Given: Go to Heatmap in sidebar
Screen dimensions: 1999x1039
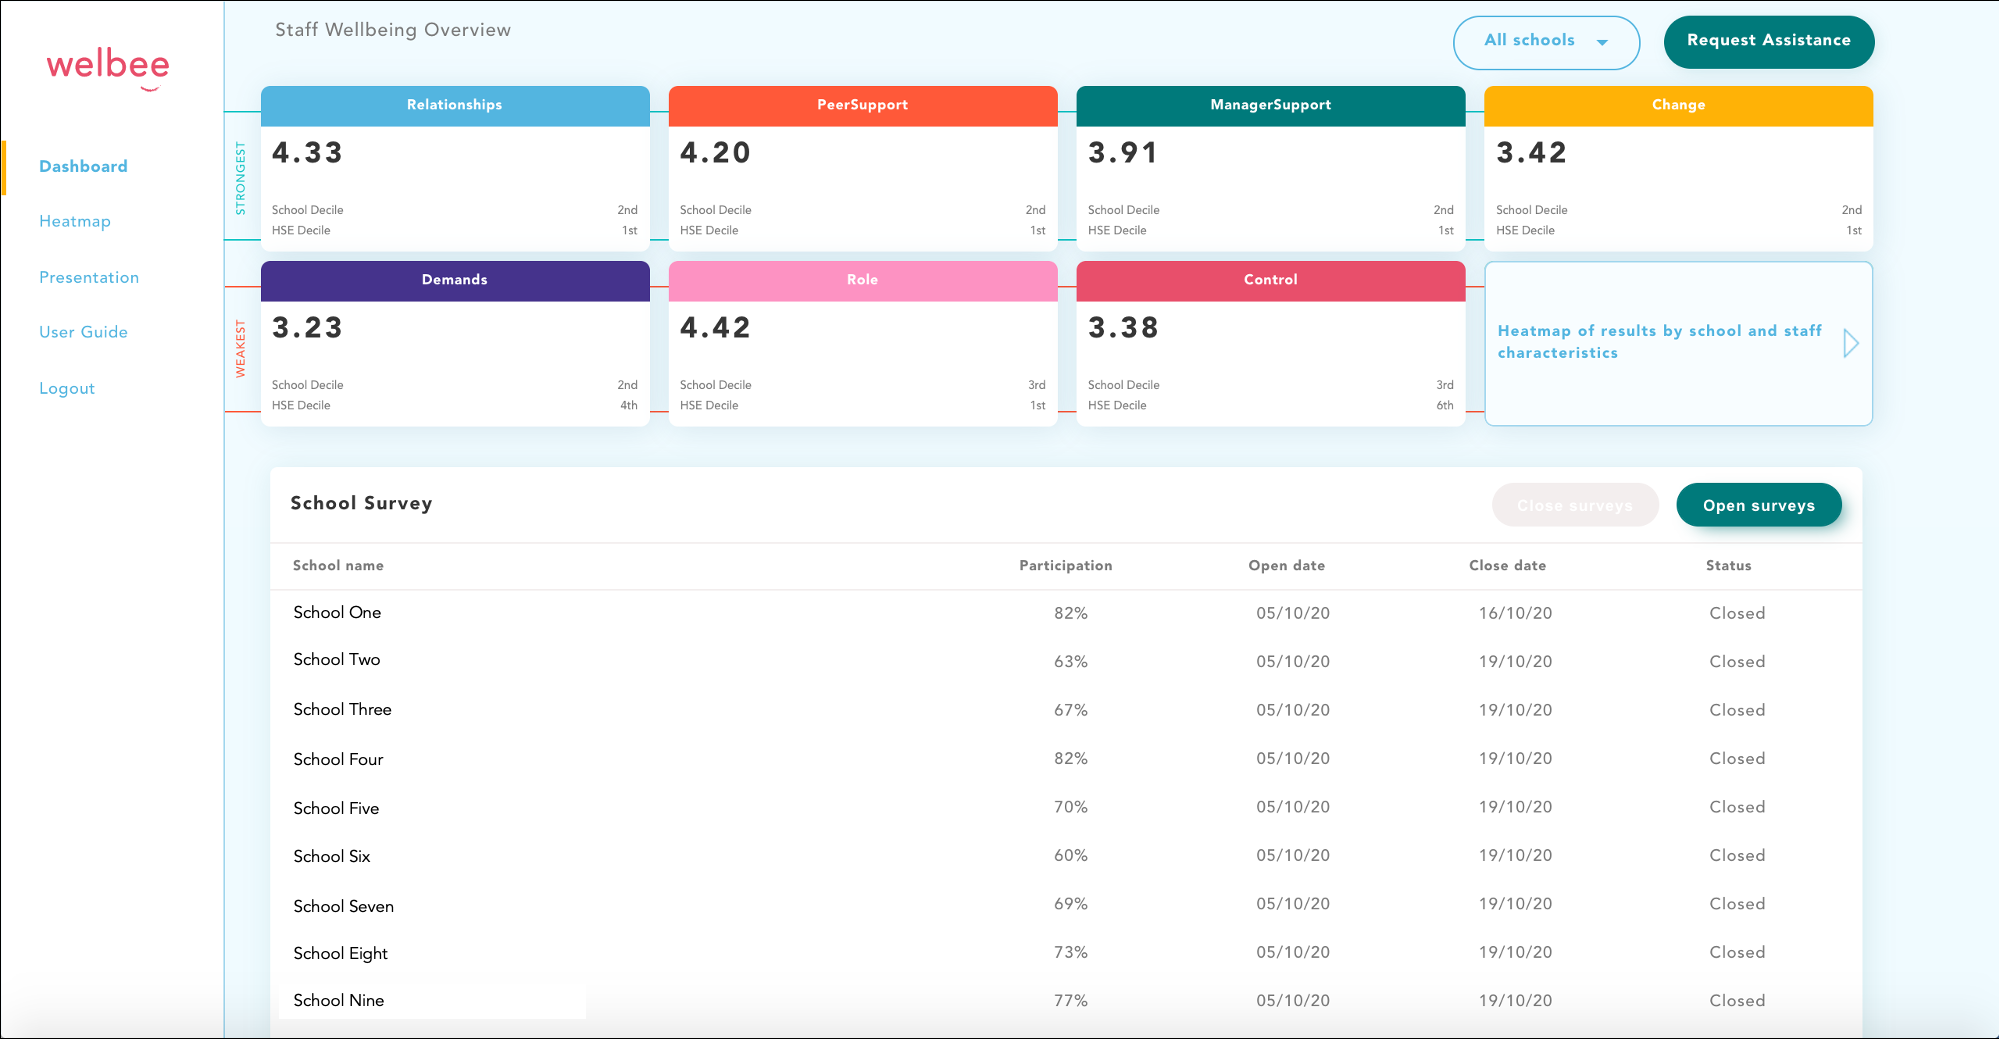Looking at the screenshot, I should tap(75, 222).
